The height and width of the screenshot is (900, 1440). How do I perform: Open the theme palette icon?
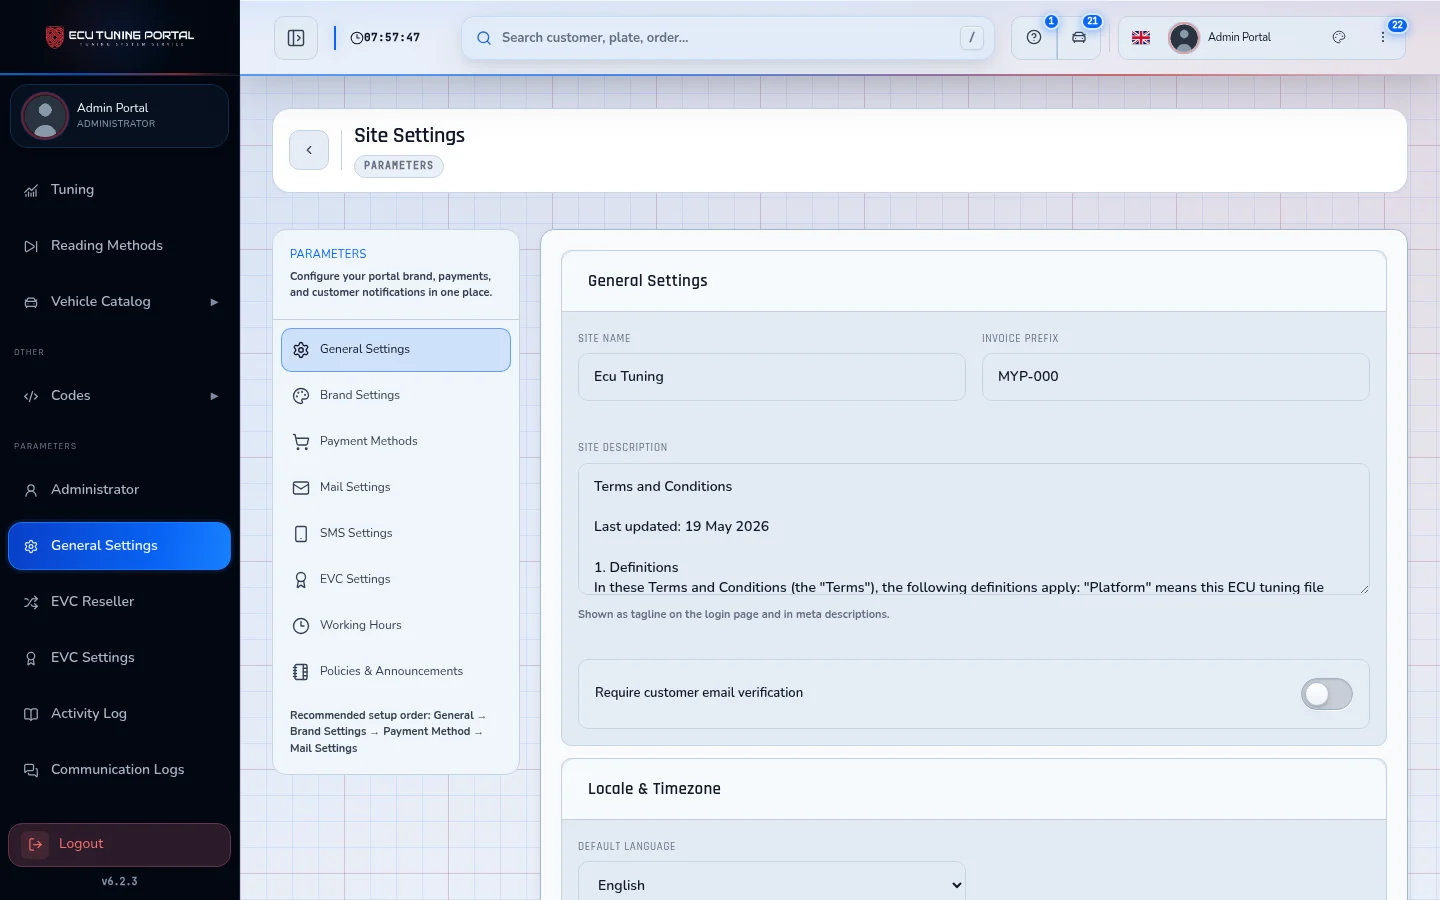pos(1339,37)
